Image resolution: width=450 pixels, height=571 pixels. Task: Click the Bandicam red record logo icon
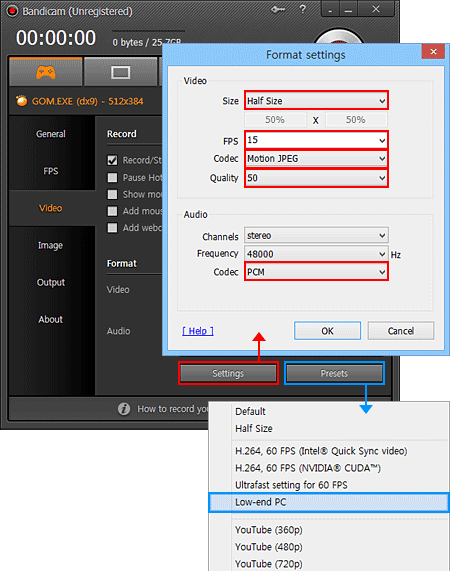click(x=12, y=11)
